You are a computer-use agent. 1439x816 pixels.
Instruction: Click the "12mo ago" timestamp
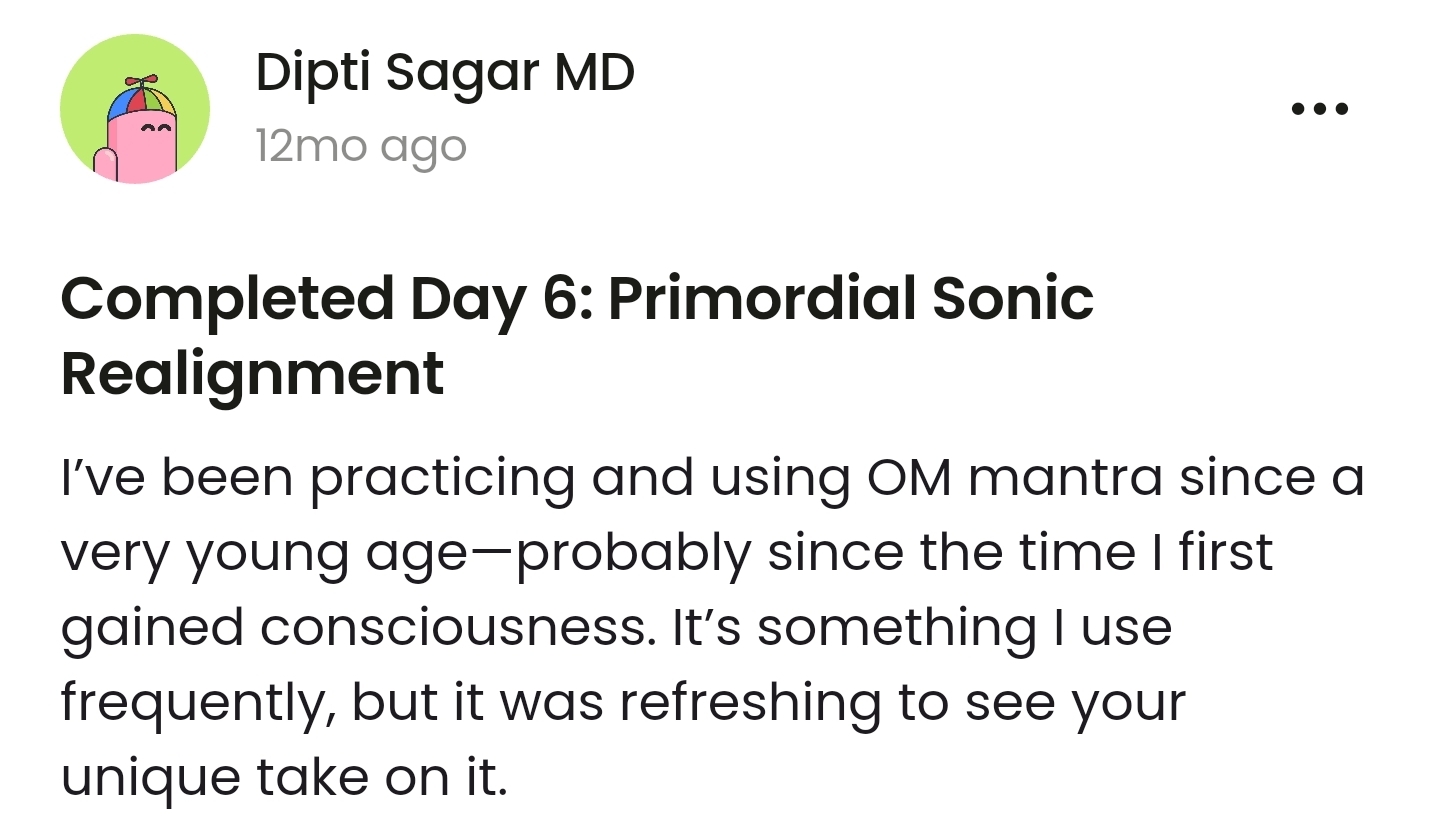pos(360,147)
